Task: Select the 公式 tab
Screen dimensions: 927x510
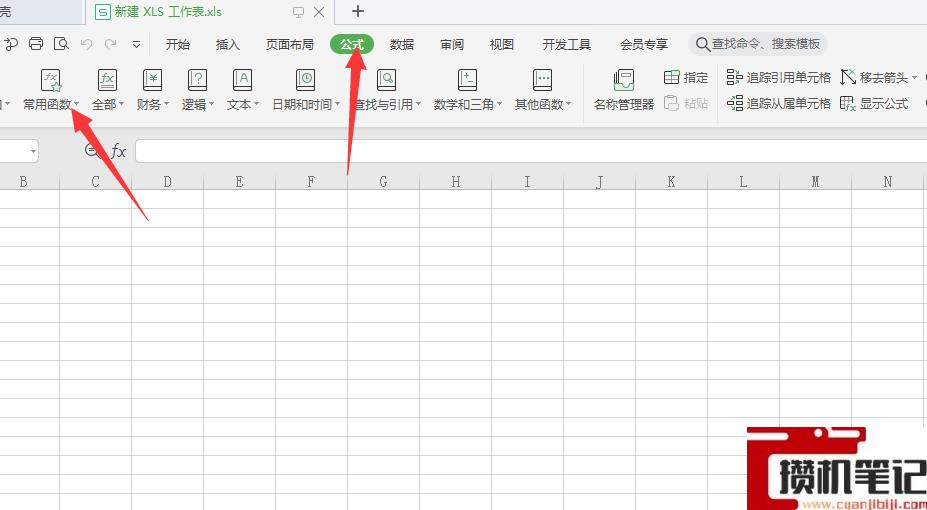Action: (352, 44)
